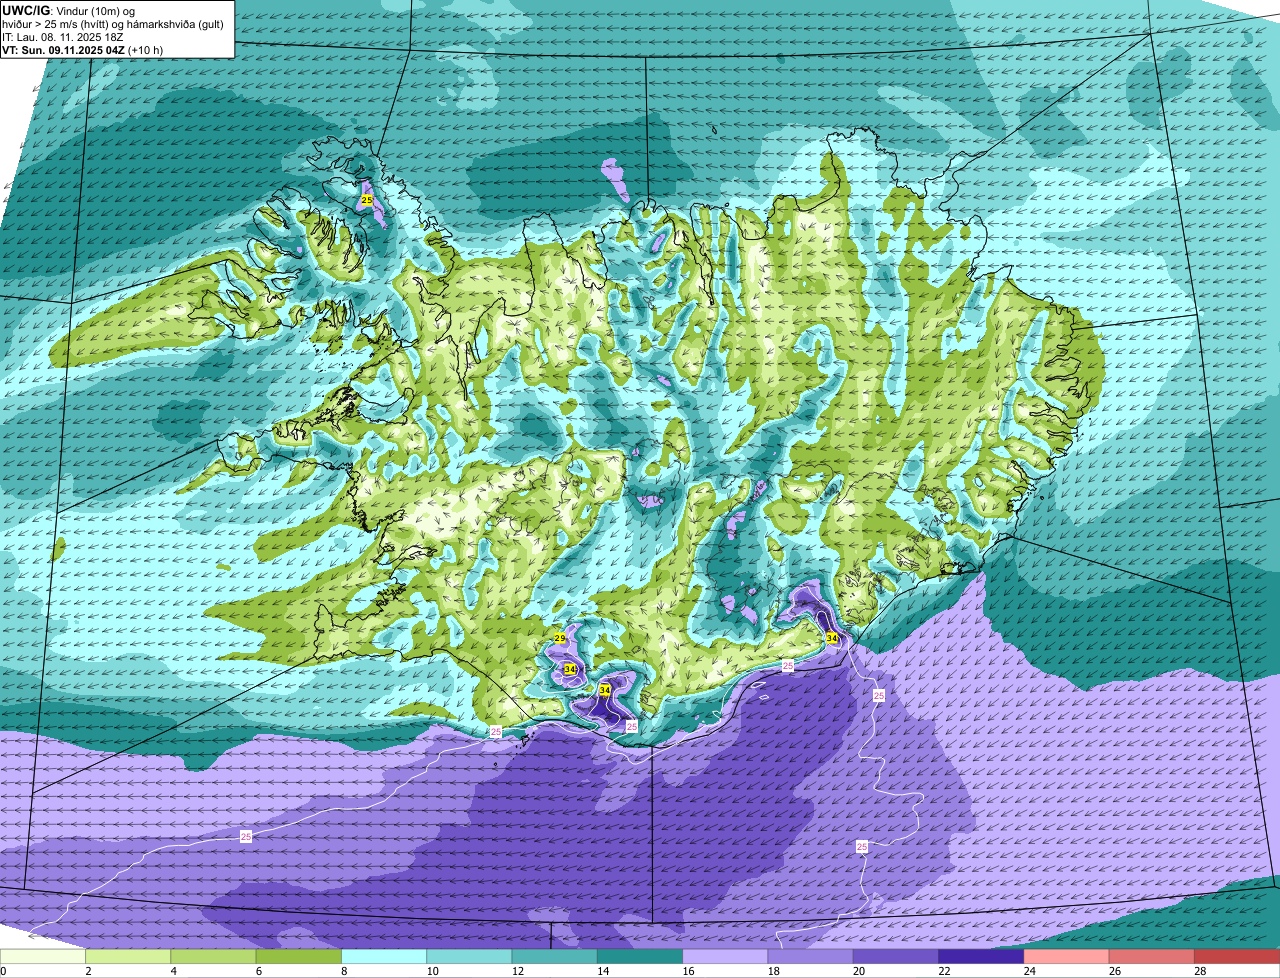Select the 2–4 m/s legend color swatch
1280x978 pixels.
coord(128,957)
